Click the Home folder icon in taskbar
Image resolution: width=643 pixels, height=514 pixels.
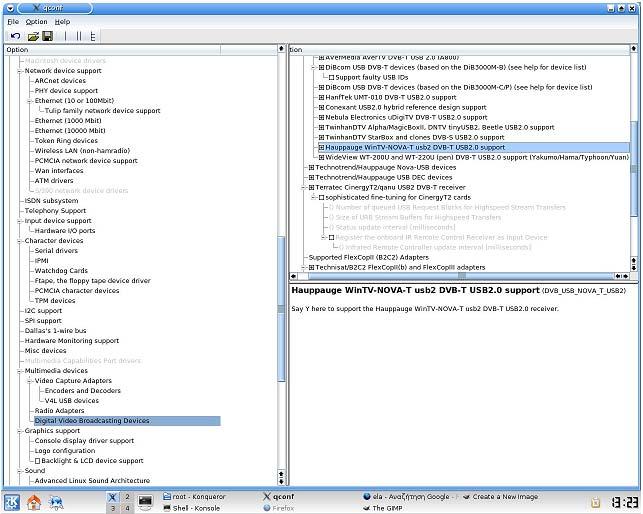[34, 502]
